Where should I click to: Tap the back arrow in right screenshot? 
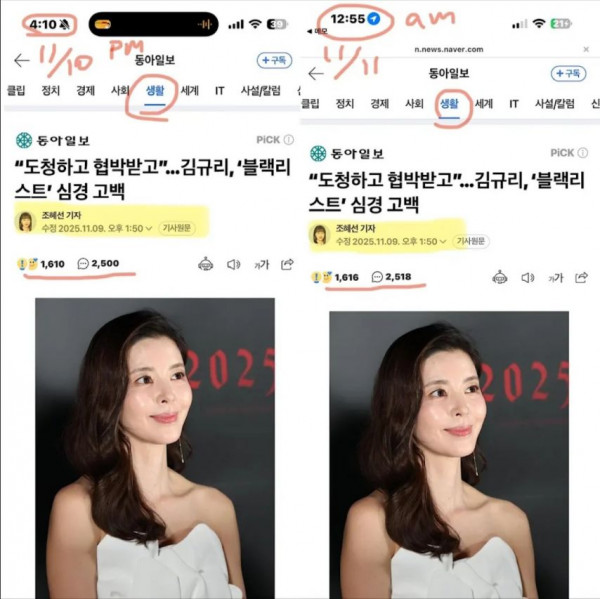coord(316,73)
